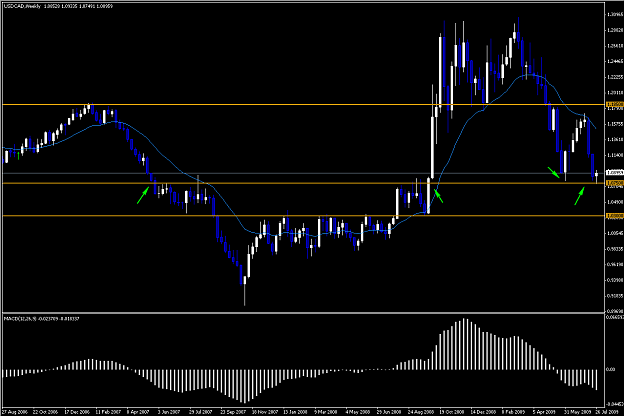
Task: Select the 27 Aug 2006 date label
Action: click(x=15, y=411)
